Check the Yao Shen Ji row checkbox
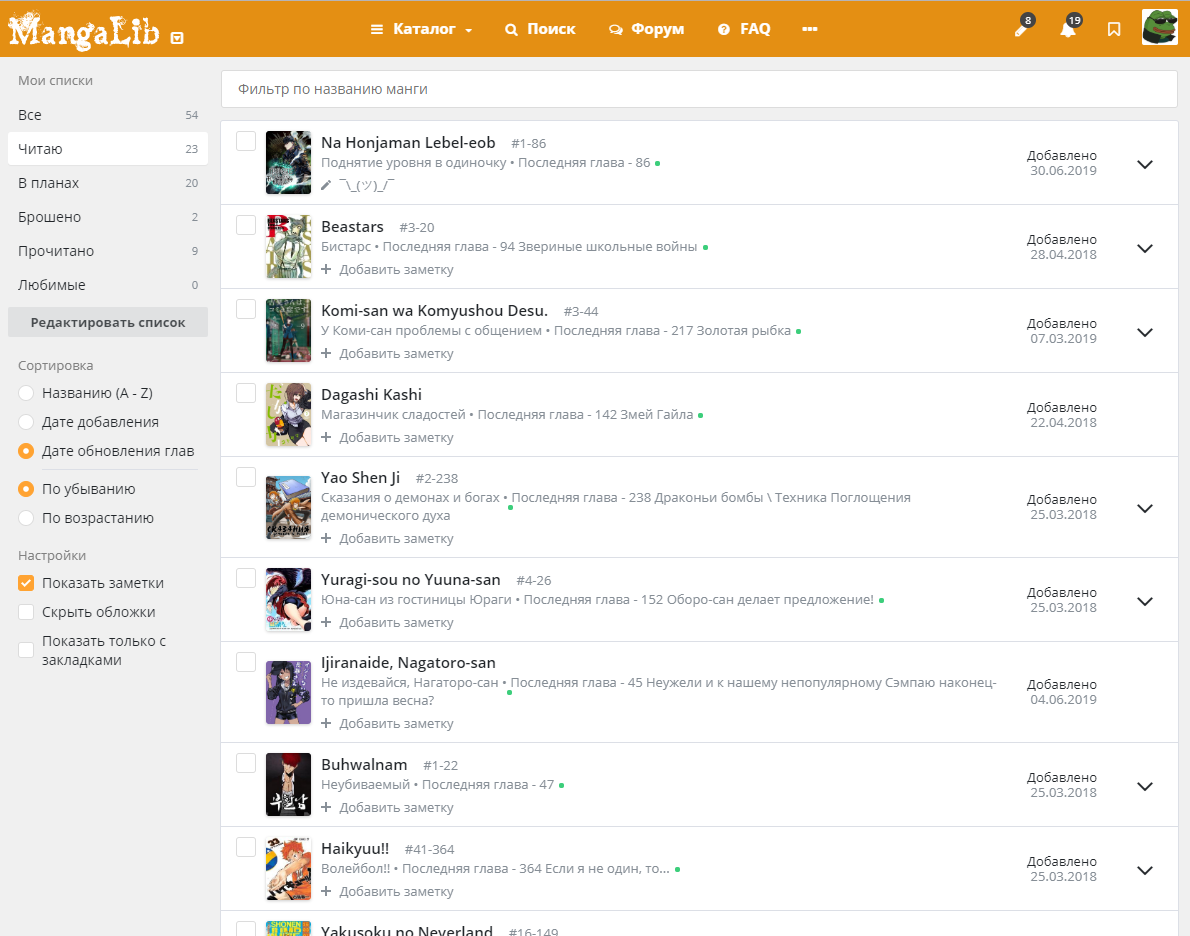1190x936 pixels. pyautogui.click(x=246, y=477)
